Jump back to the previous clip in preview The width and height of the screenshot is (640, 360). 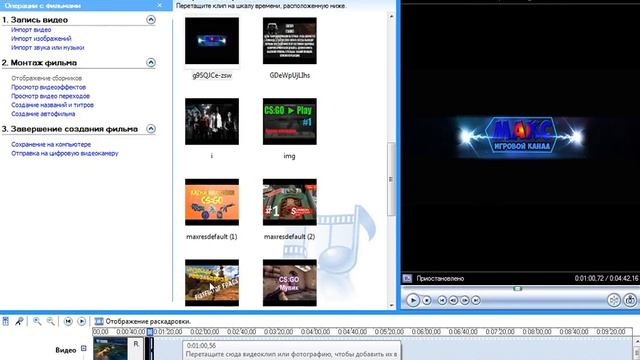coord(442,300)
